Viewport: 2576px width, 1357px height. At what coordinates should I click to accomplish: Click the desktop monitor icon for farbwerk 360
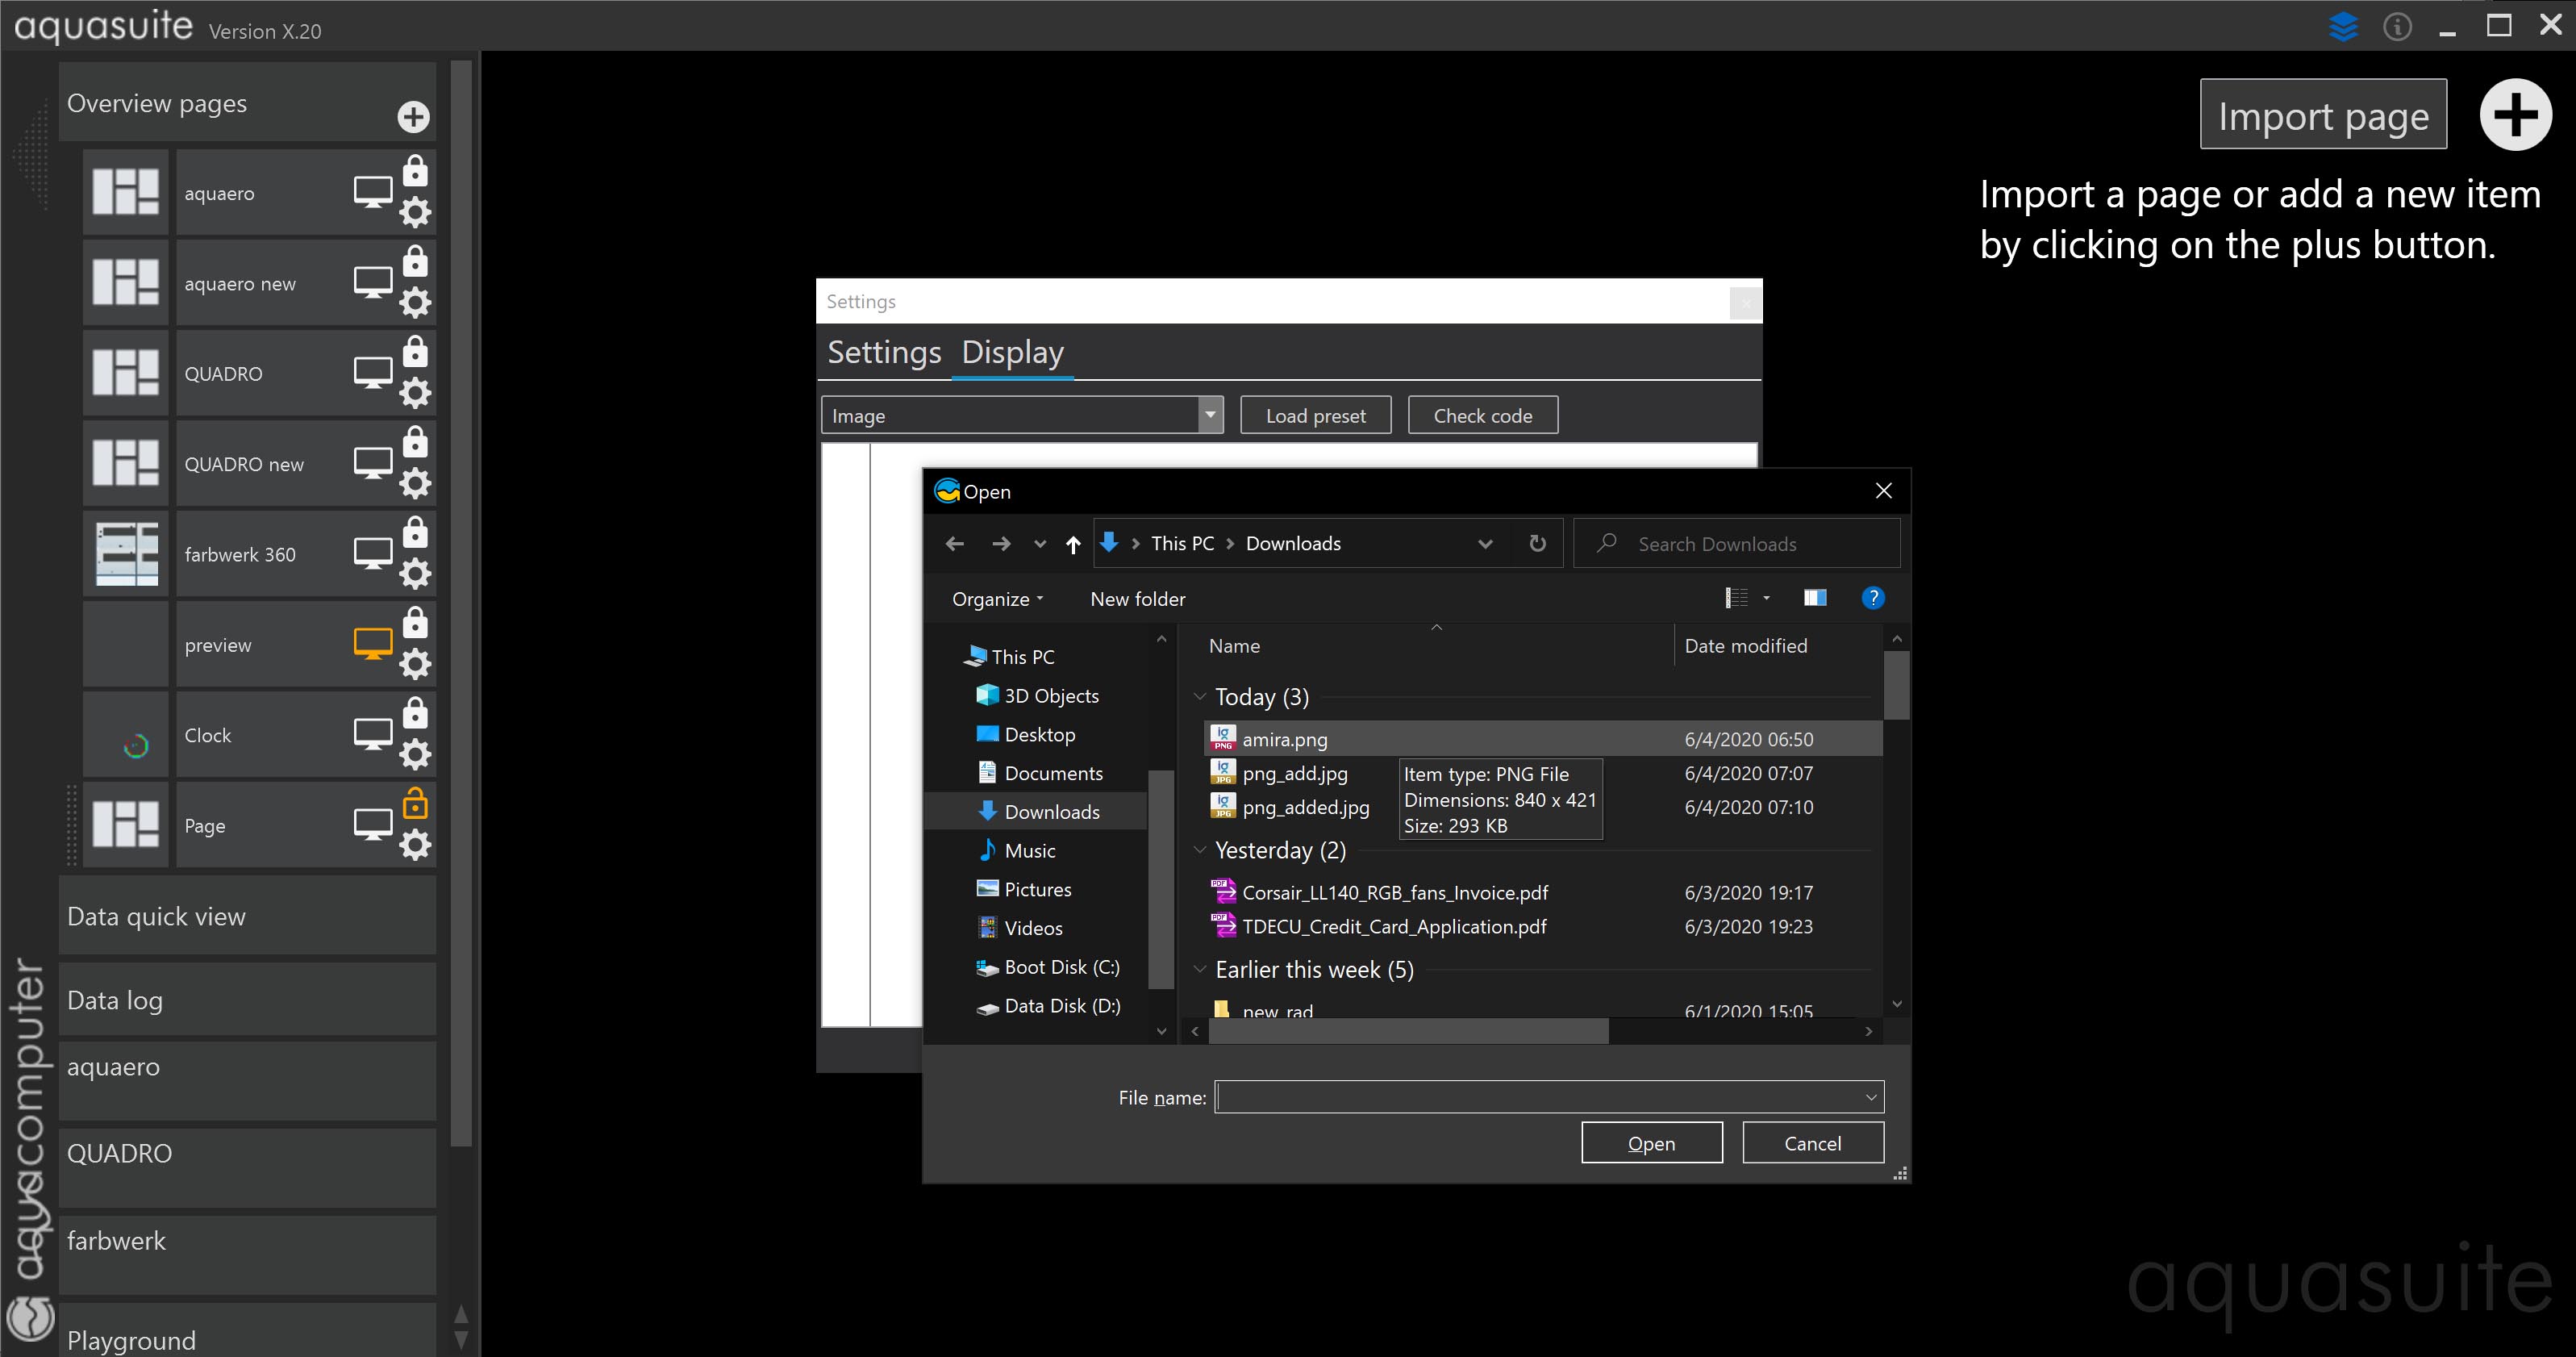(373, 553)
